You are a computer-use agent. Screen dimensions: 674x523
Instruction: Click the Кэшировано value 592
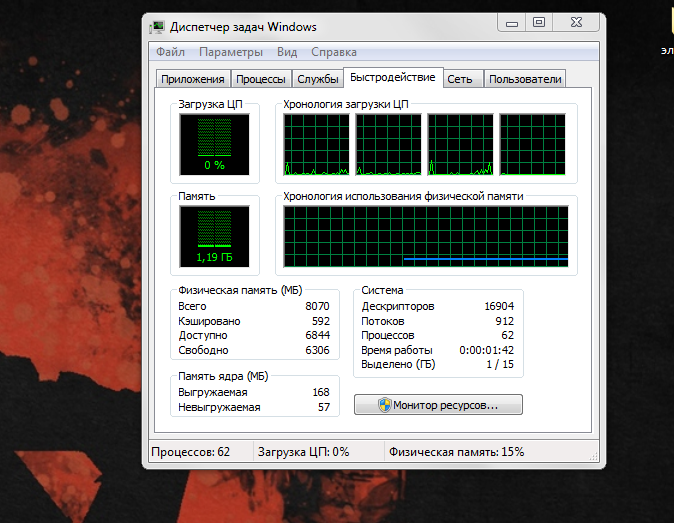tap(321, 321)
